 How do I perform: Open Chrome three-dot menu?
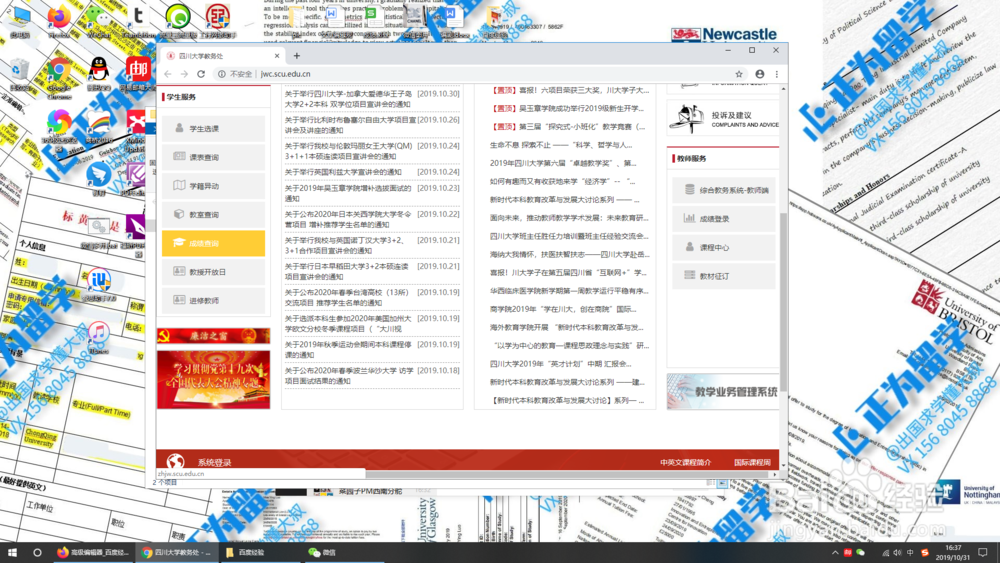777,74
